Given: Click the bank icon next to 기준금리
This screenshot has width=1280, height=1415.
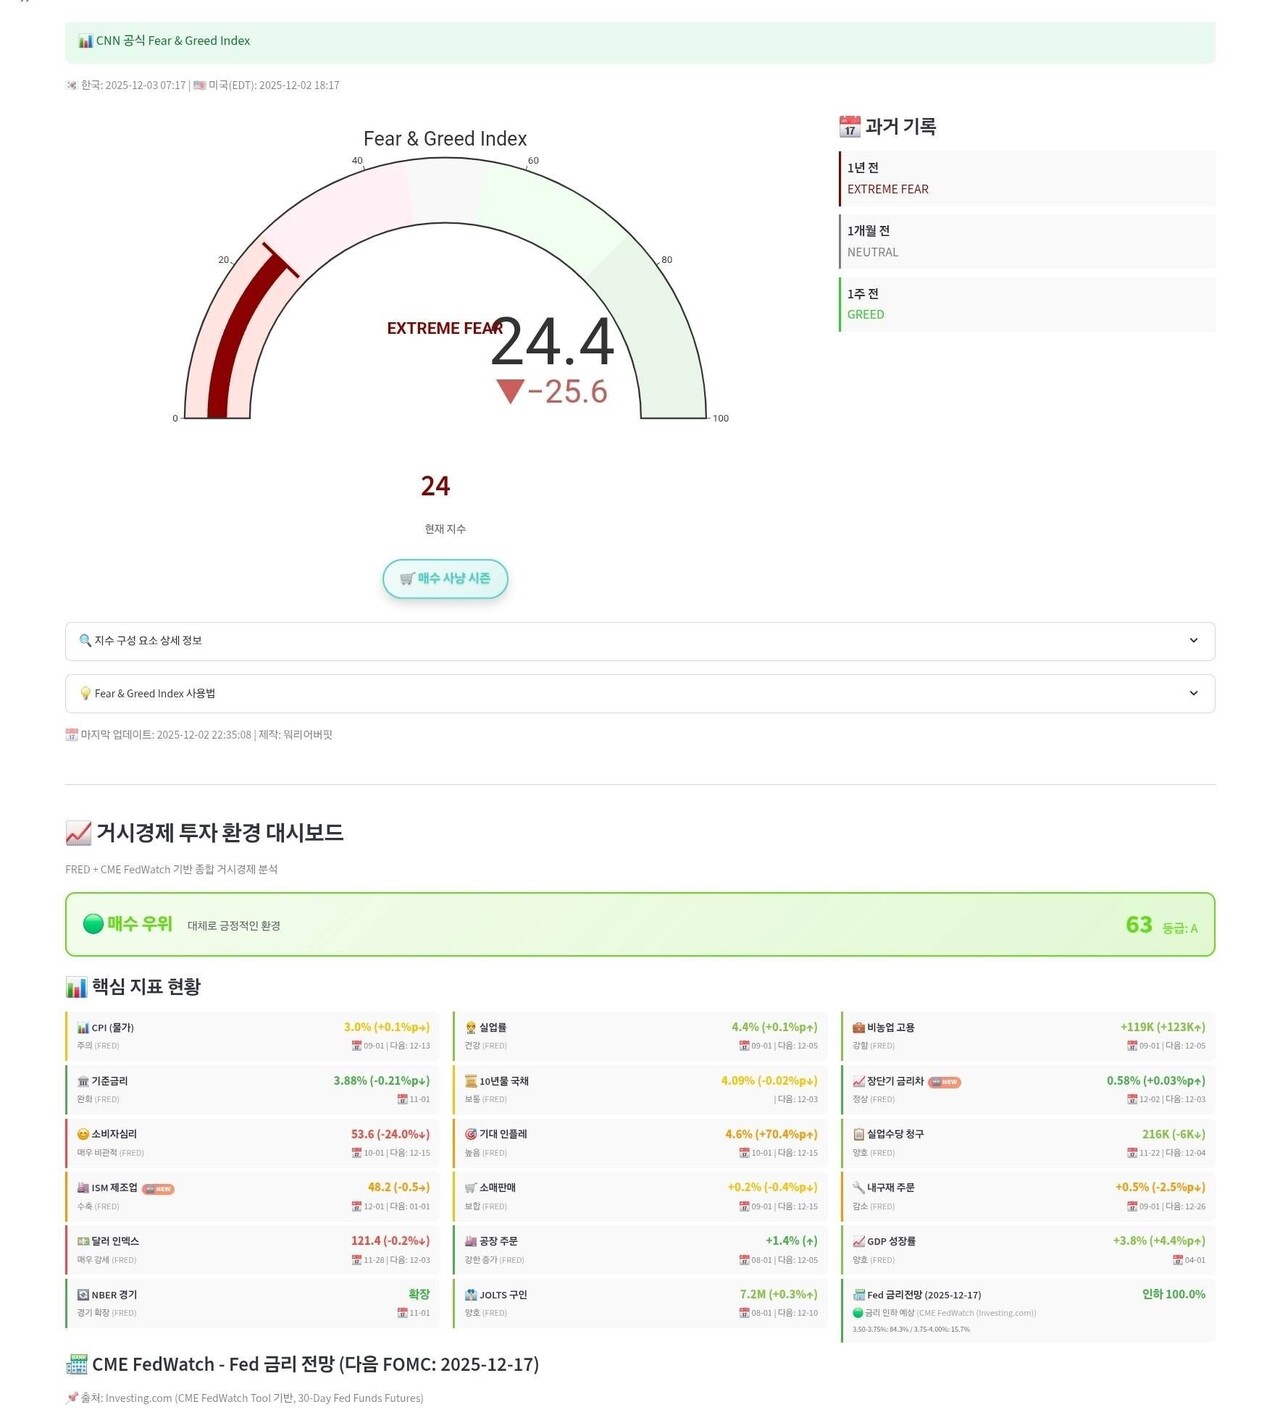Looking at the screenshot, I should (84, 1080).
